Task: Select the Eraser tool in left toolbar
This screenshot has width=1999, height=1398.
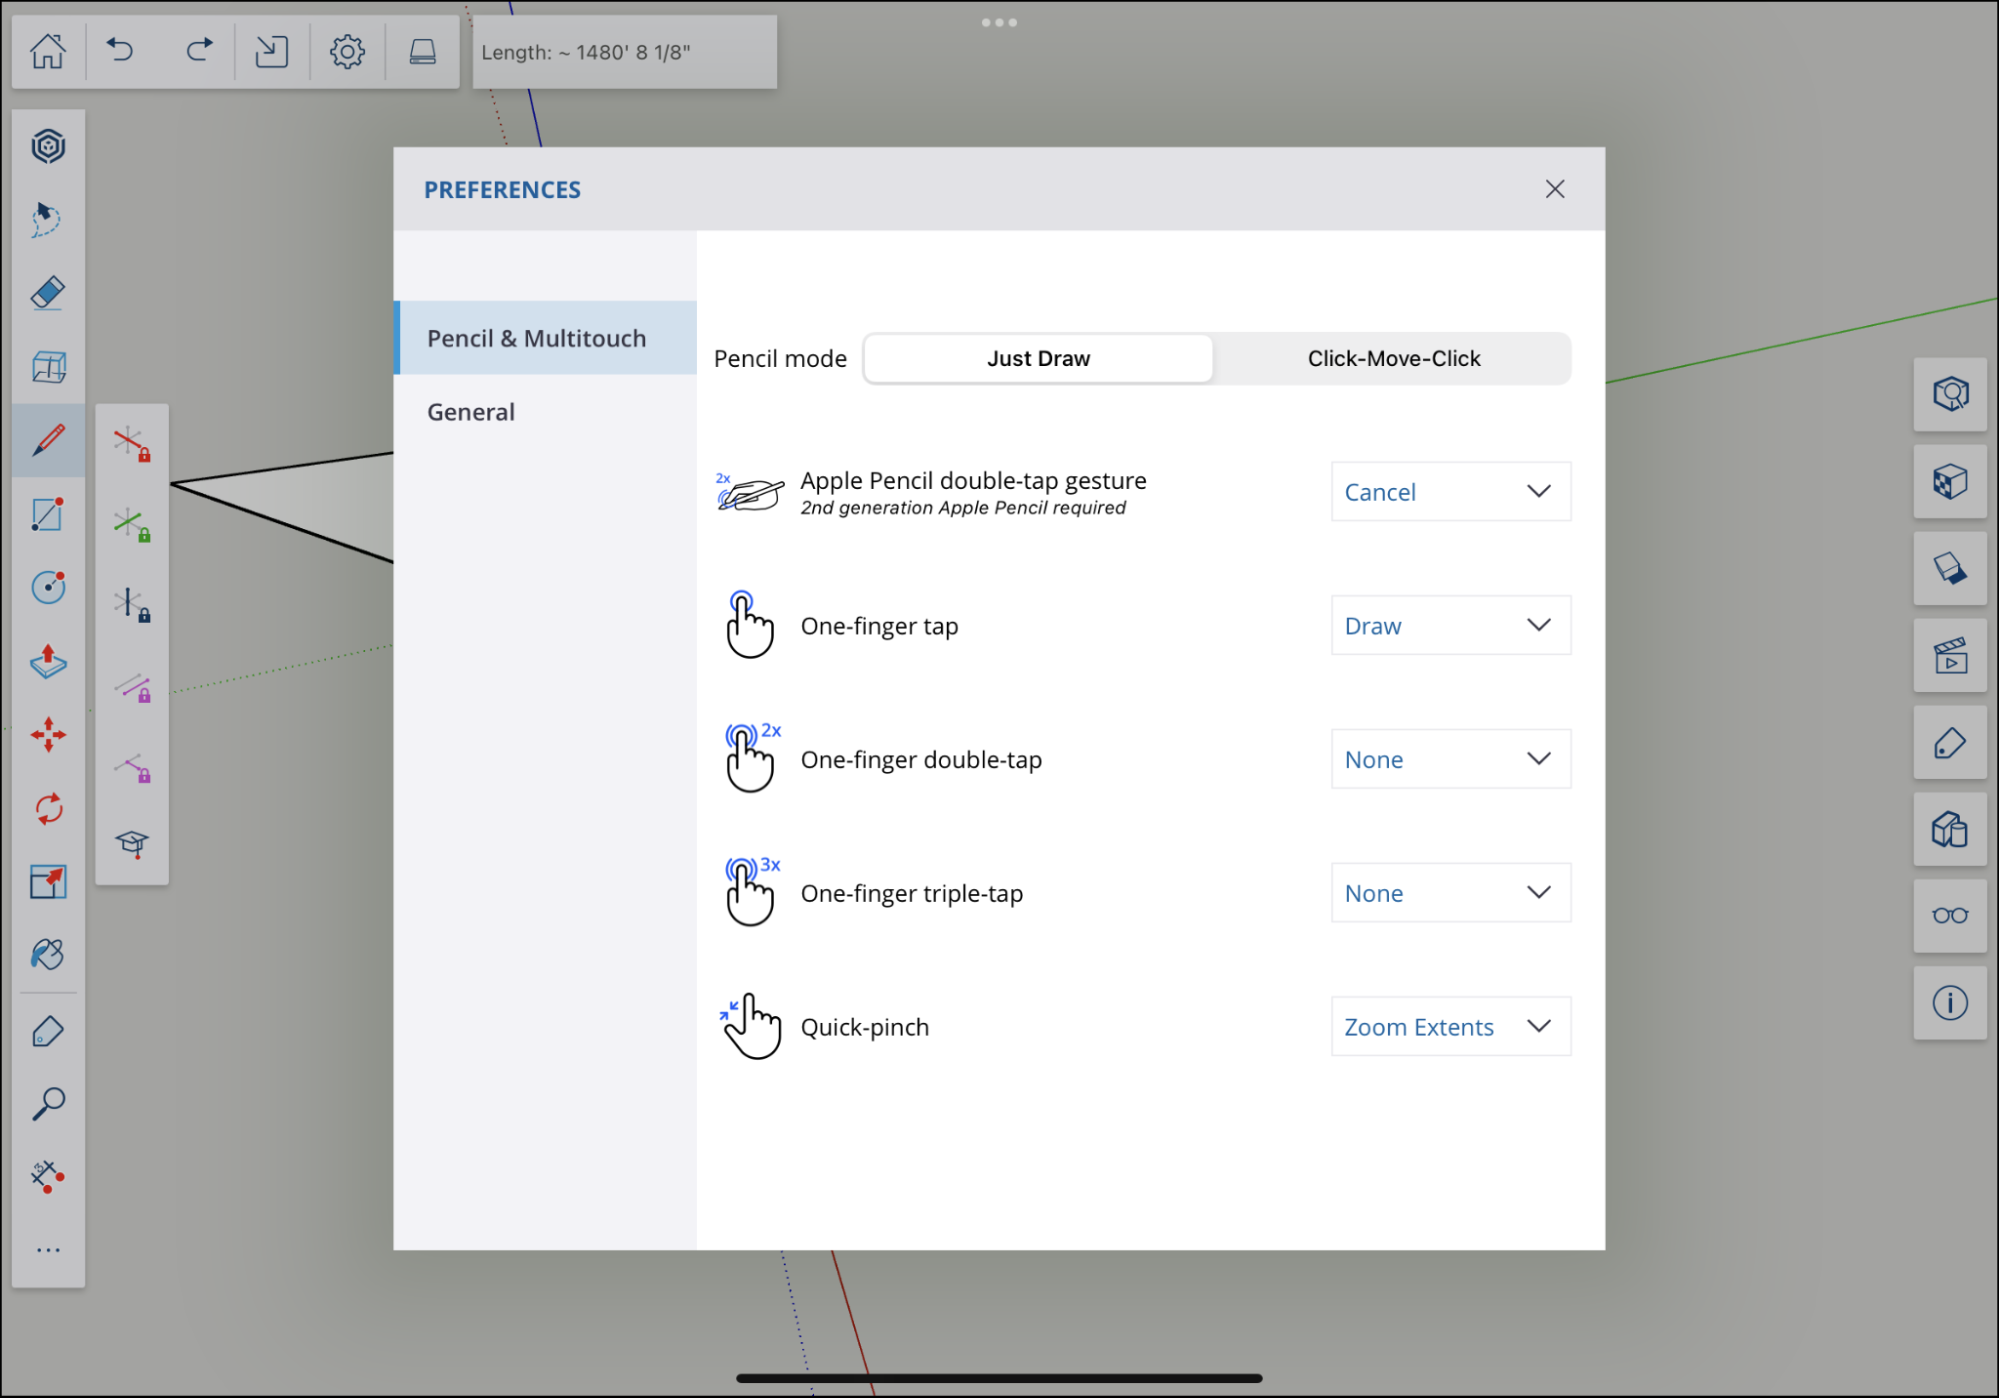Action: (x=48, y=293)
